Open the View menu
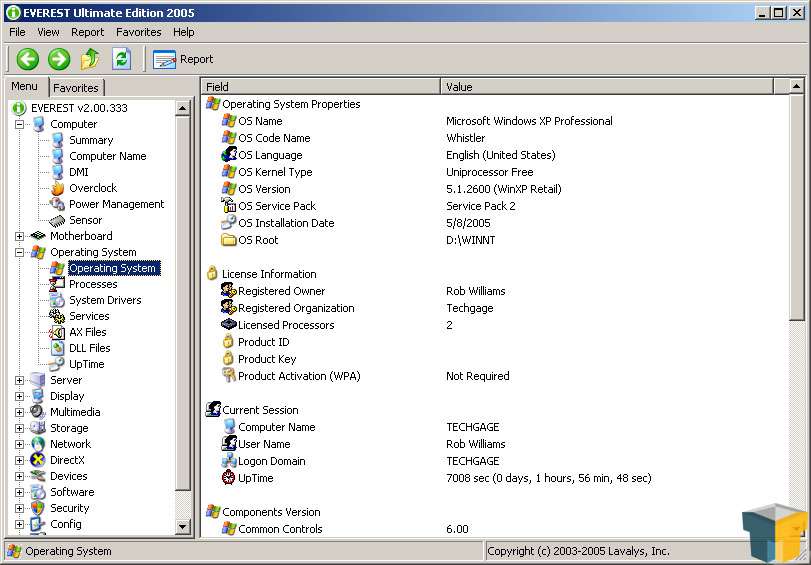This screenshot has width=811, height=565. pos(48,32)
